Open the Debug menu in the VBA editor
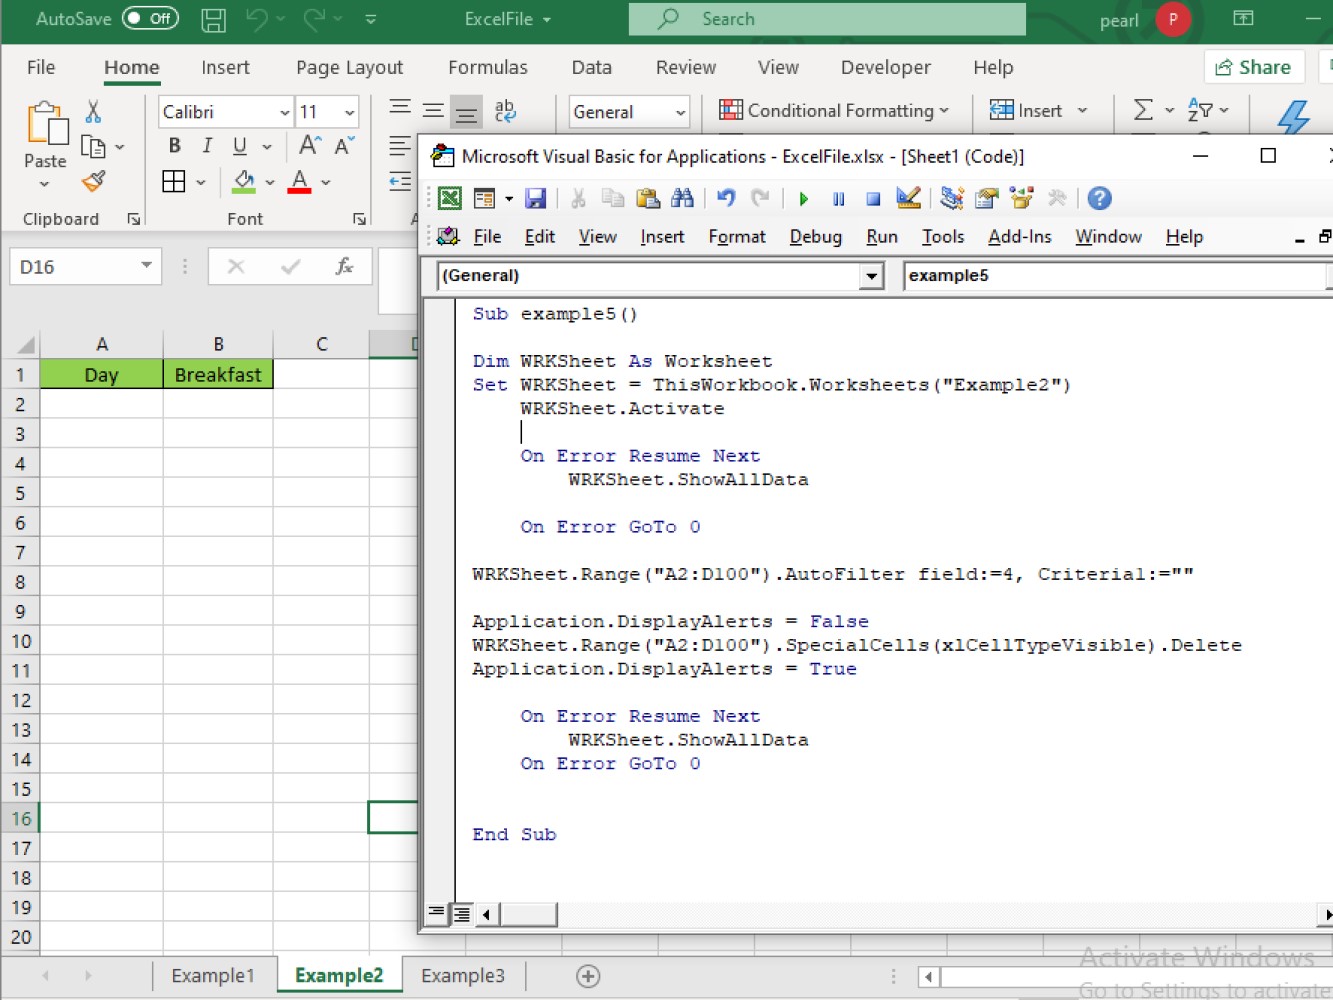This screenshot has height=1000, width=1333. [815, 237]
